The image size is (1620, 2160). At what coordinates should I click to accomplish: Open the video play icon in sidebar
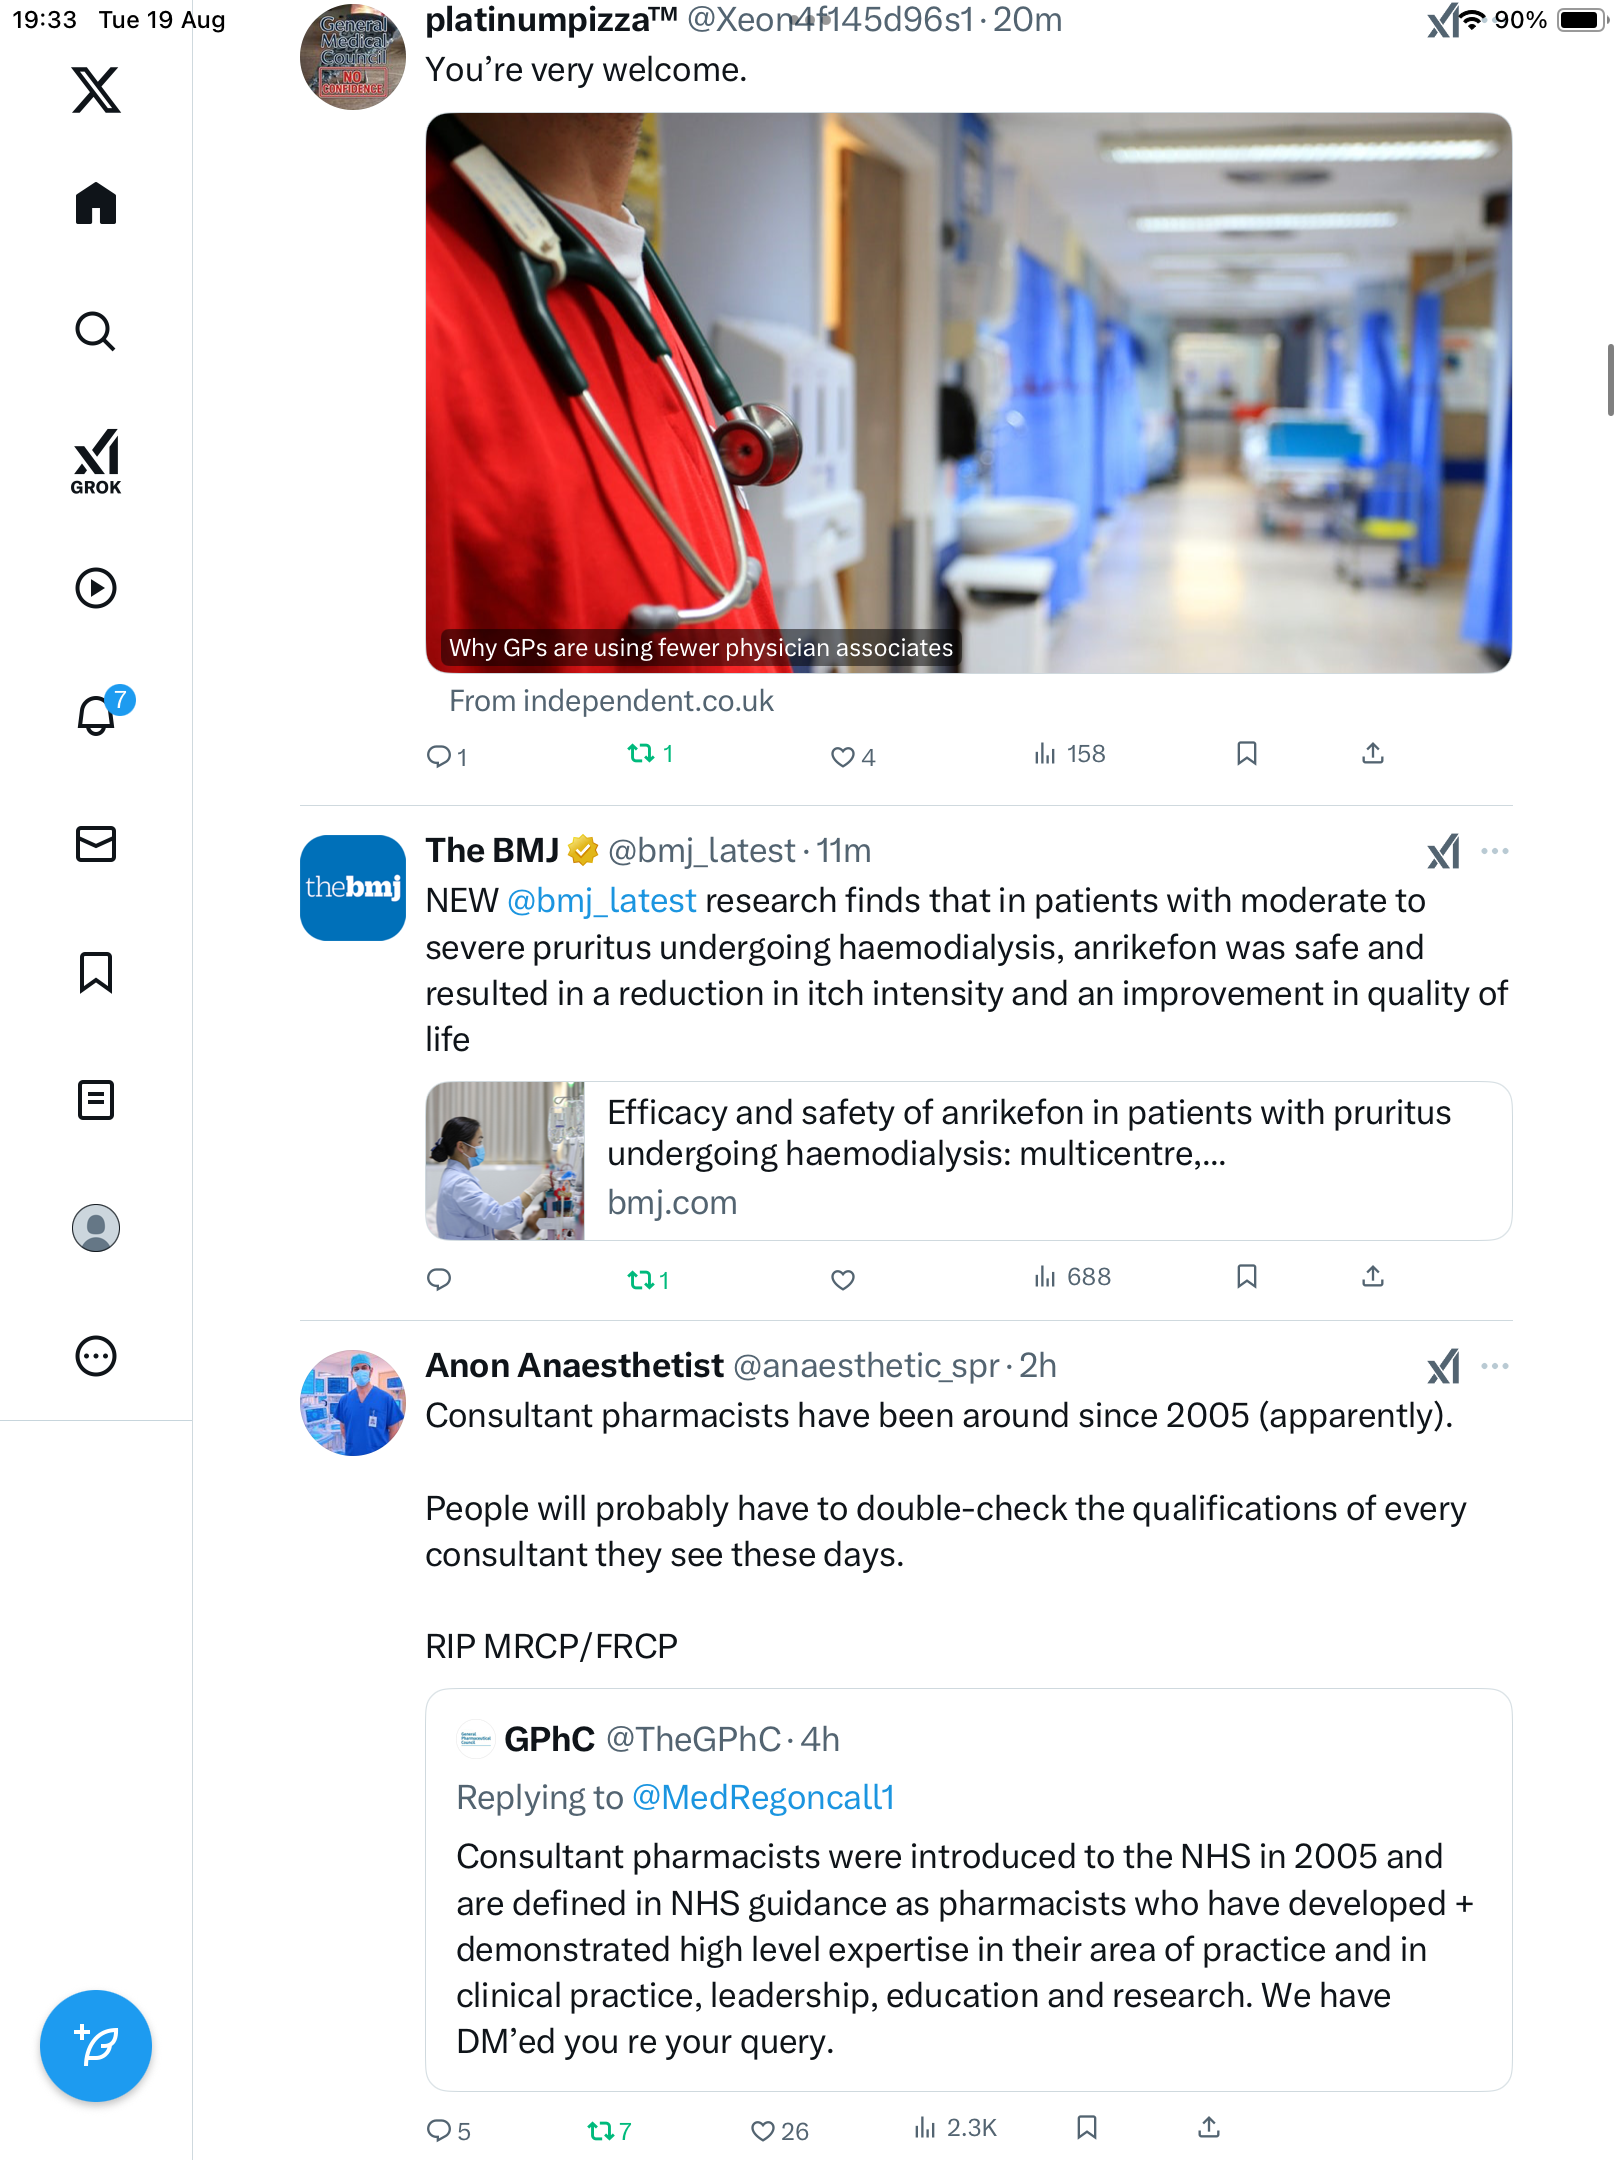[96, 588]
